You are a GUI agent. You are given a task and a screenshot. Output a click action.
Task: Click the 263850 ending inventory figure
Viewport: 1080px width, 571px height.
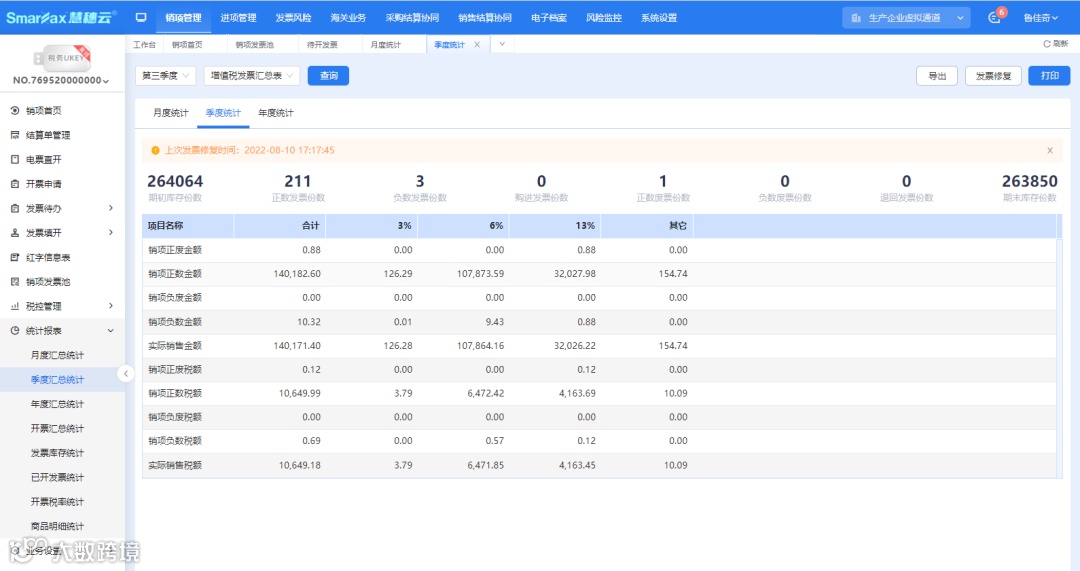(1029, 181)
